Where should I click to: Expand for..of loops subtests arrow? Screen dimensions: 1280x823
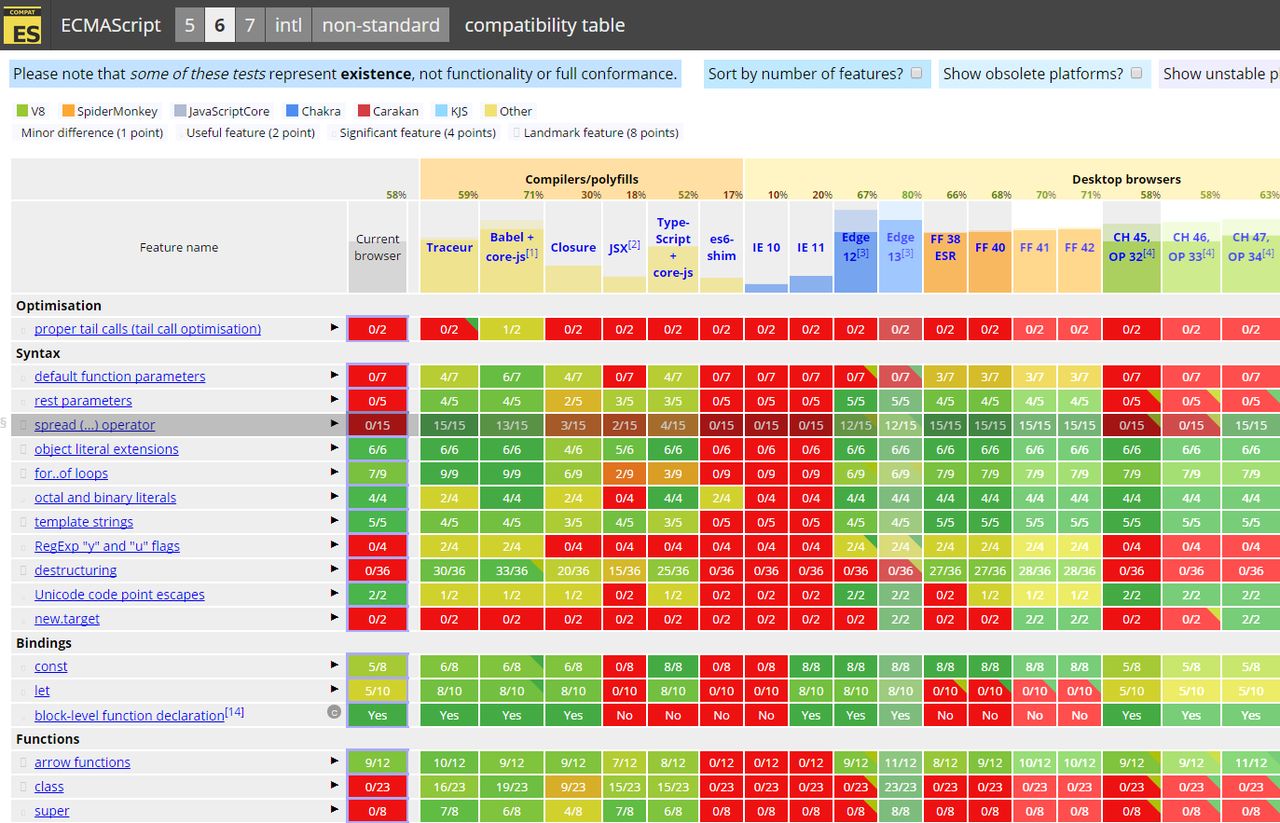[x=335, y=472]
